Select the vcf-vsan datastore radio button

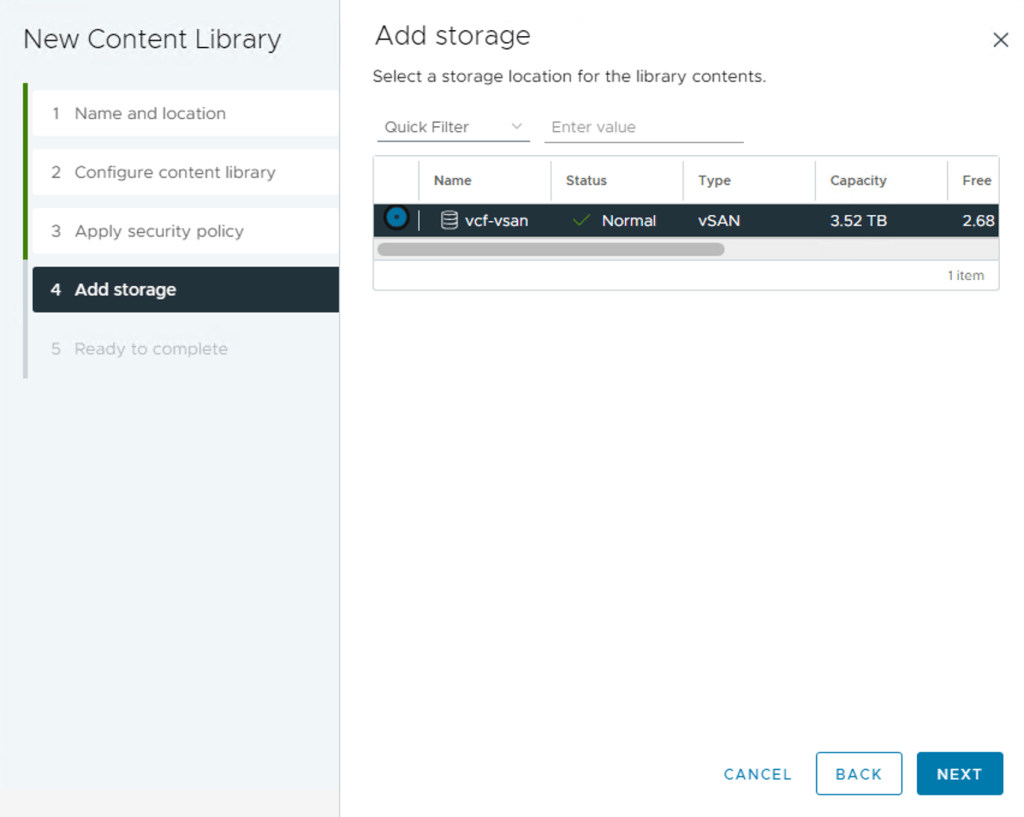tap(396, 218)
